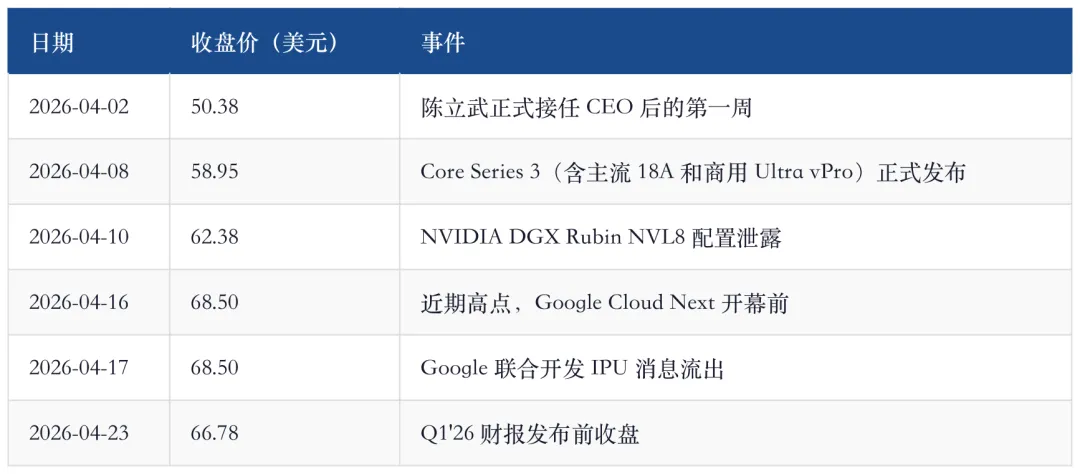
Task: Click the Google 联合开发 IPU event cell
Action: click(x=736, y=368)
